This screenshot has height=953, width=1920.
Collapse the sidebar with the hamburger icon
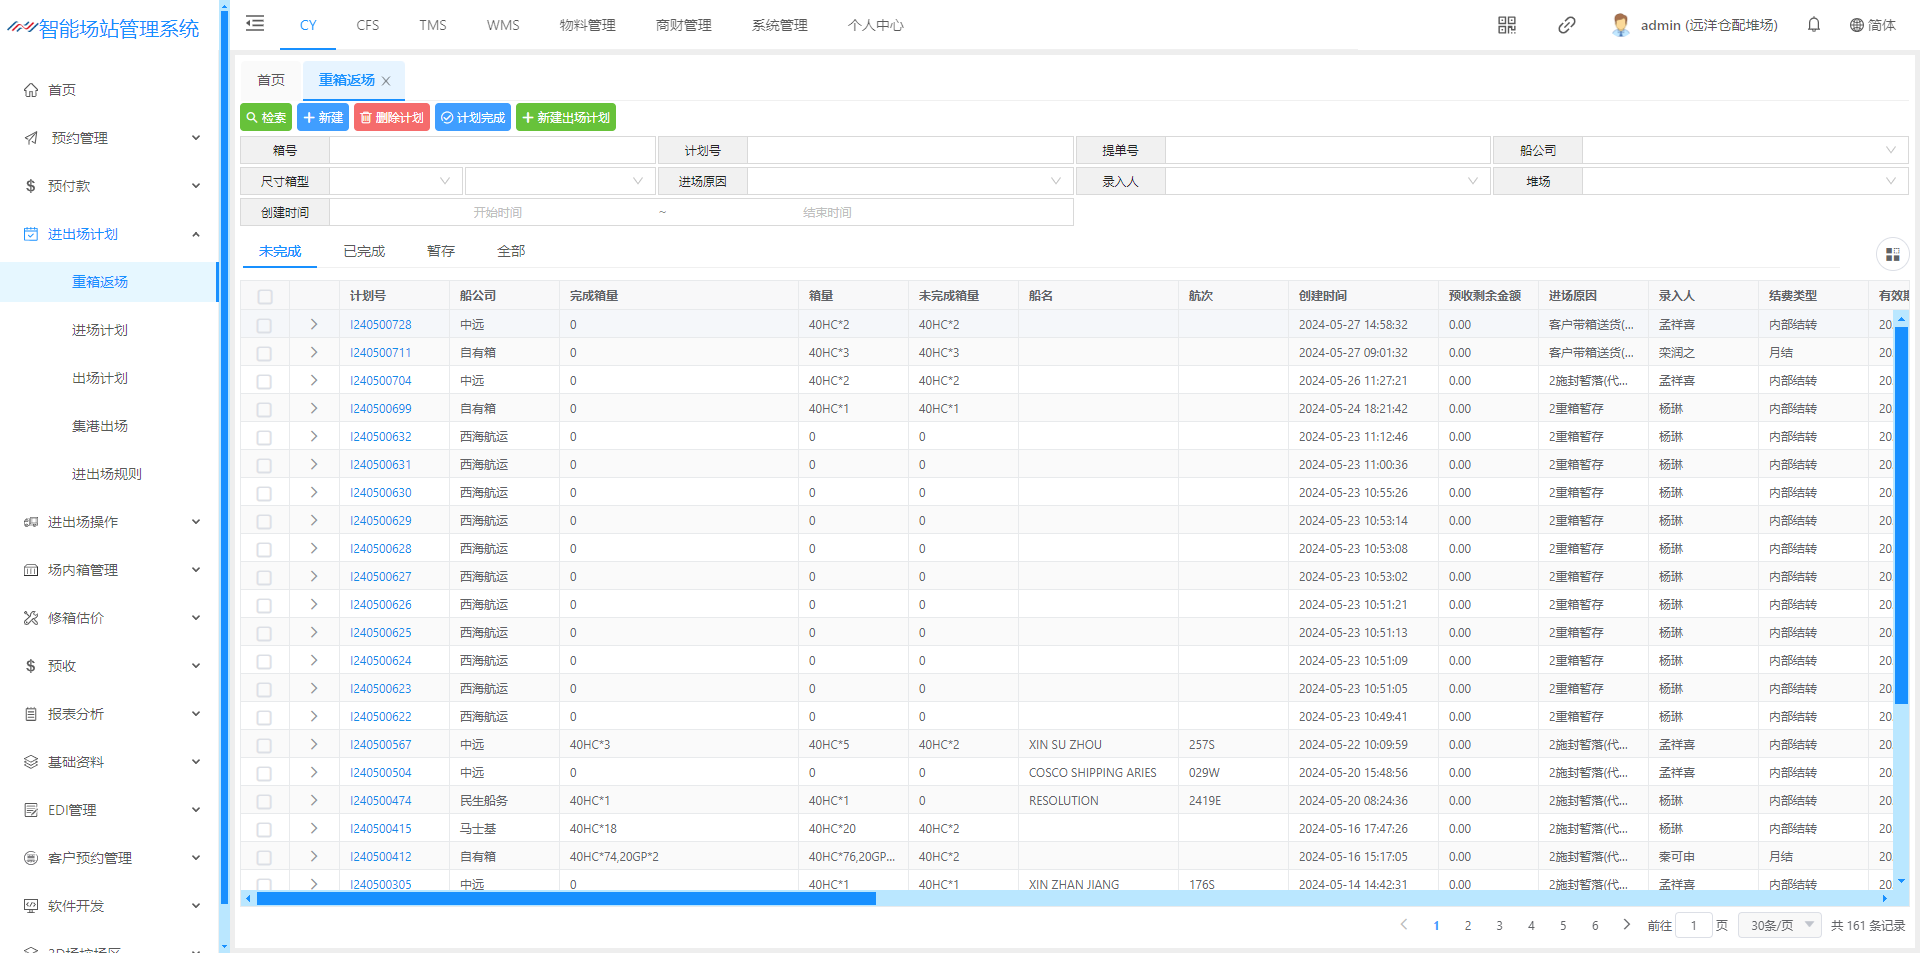(255, 24)
